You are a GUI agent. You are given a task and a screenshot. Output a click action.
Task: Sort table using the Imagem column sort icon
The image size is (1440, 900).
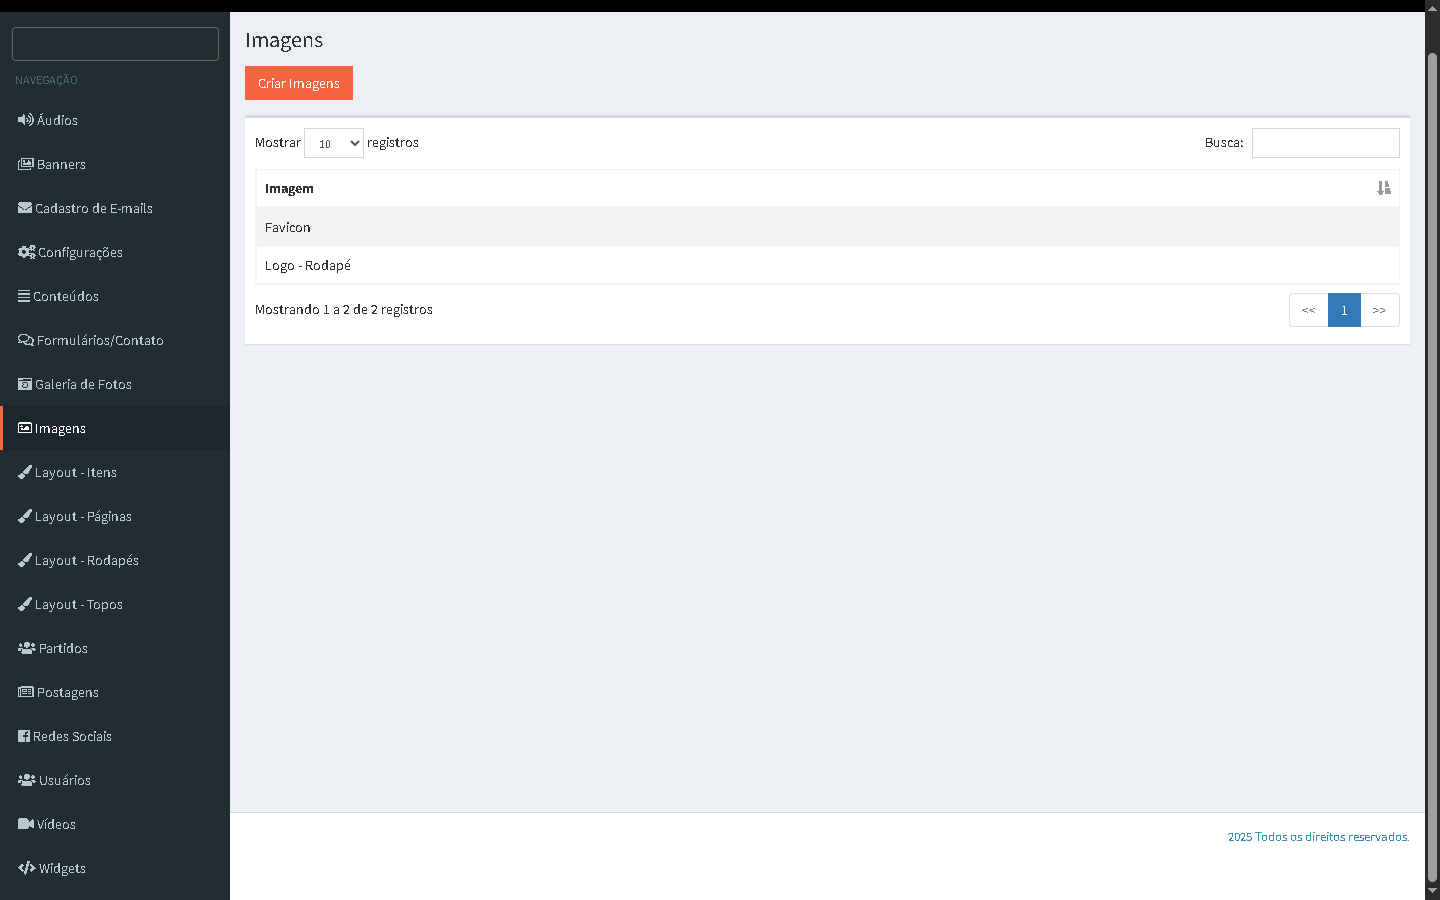(x=1383, y=188)
